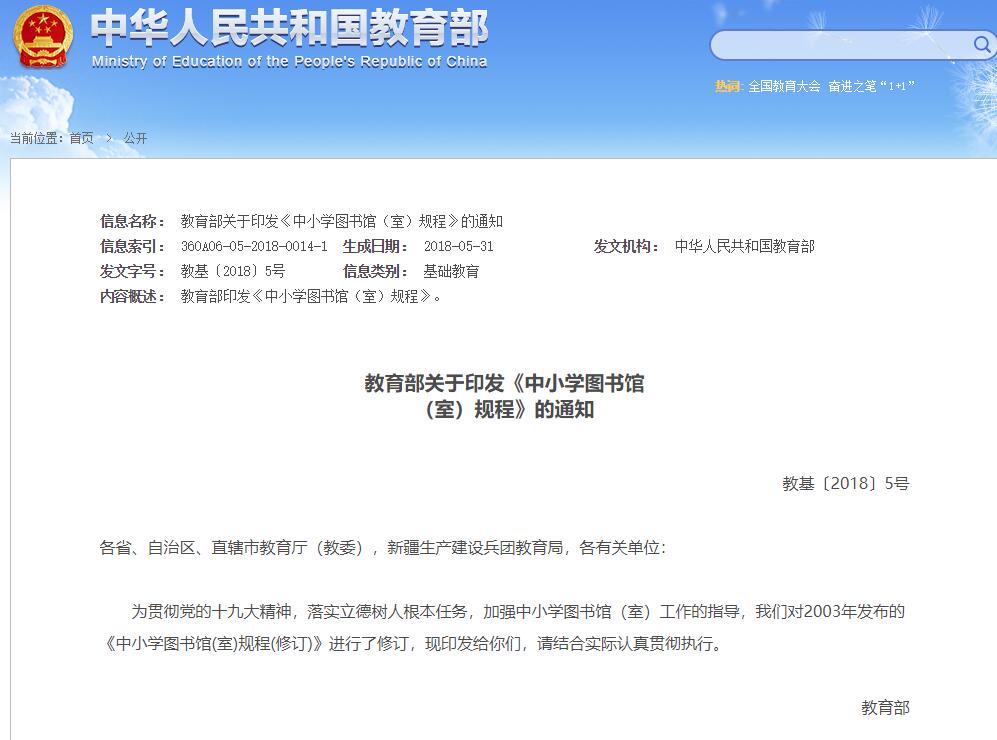Open the 奋进之笔 "1+1" hot topic link
Viewport: 997px width, 740px height.
pos(871,86)
